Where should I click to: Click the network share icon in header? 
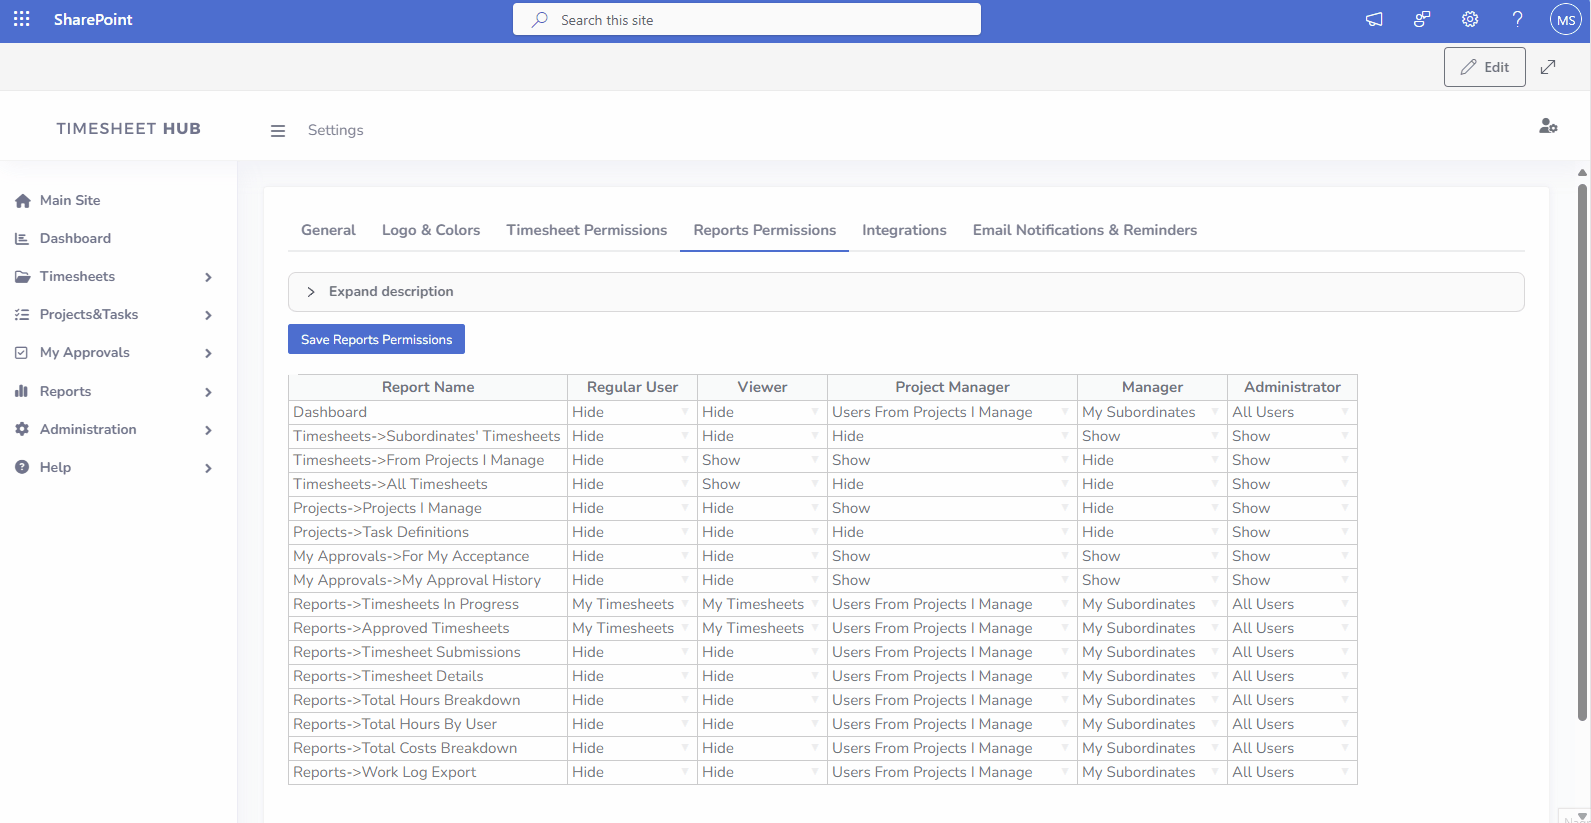pyautogui.click(x=1421, y=19)
